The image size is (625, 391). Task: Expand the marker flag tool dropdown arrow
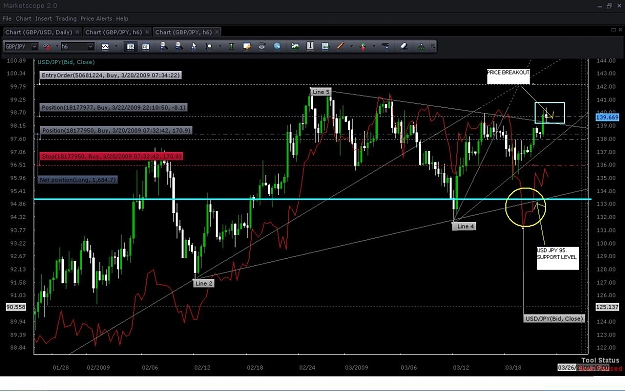click(220, 47)
